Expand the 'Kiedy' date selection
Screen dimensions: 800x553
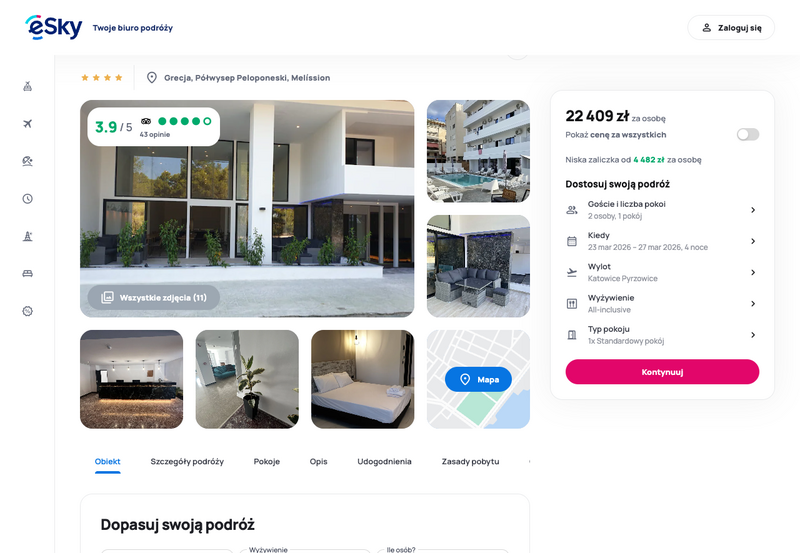point(662,241)
